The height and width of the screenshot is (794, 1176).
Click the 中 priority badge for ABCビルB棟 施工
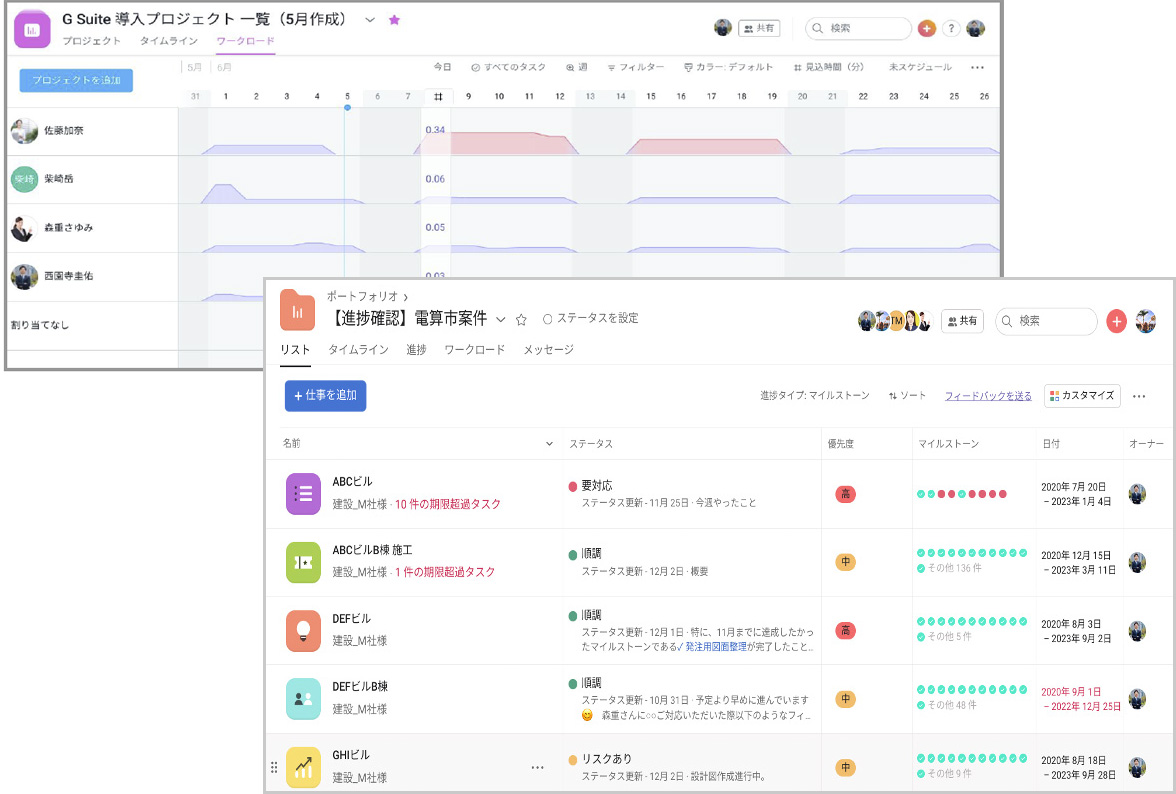[845, 562]
